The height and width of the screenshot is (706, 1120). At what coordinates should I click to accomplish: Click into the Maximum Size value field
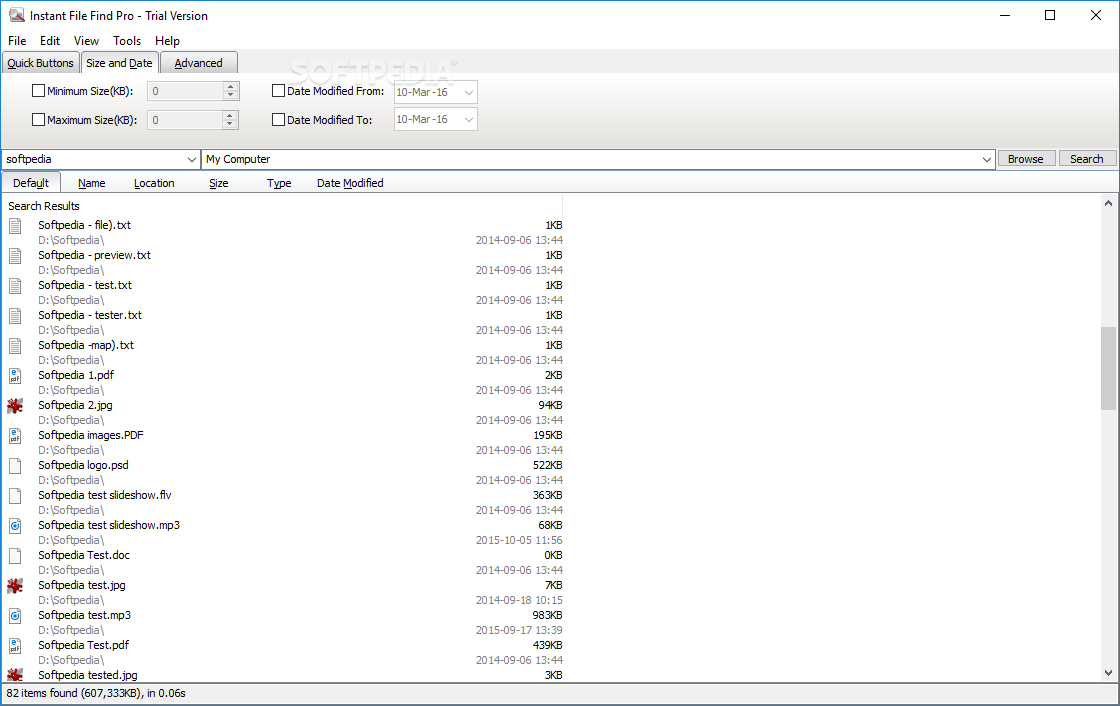pyautogui.click(x=186, y=119)
